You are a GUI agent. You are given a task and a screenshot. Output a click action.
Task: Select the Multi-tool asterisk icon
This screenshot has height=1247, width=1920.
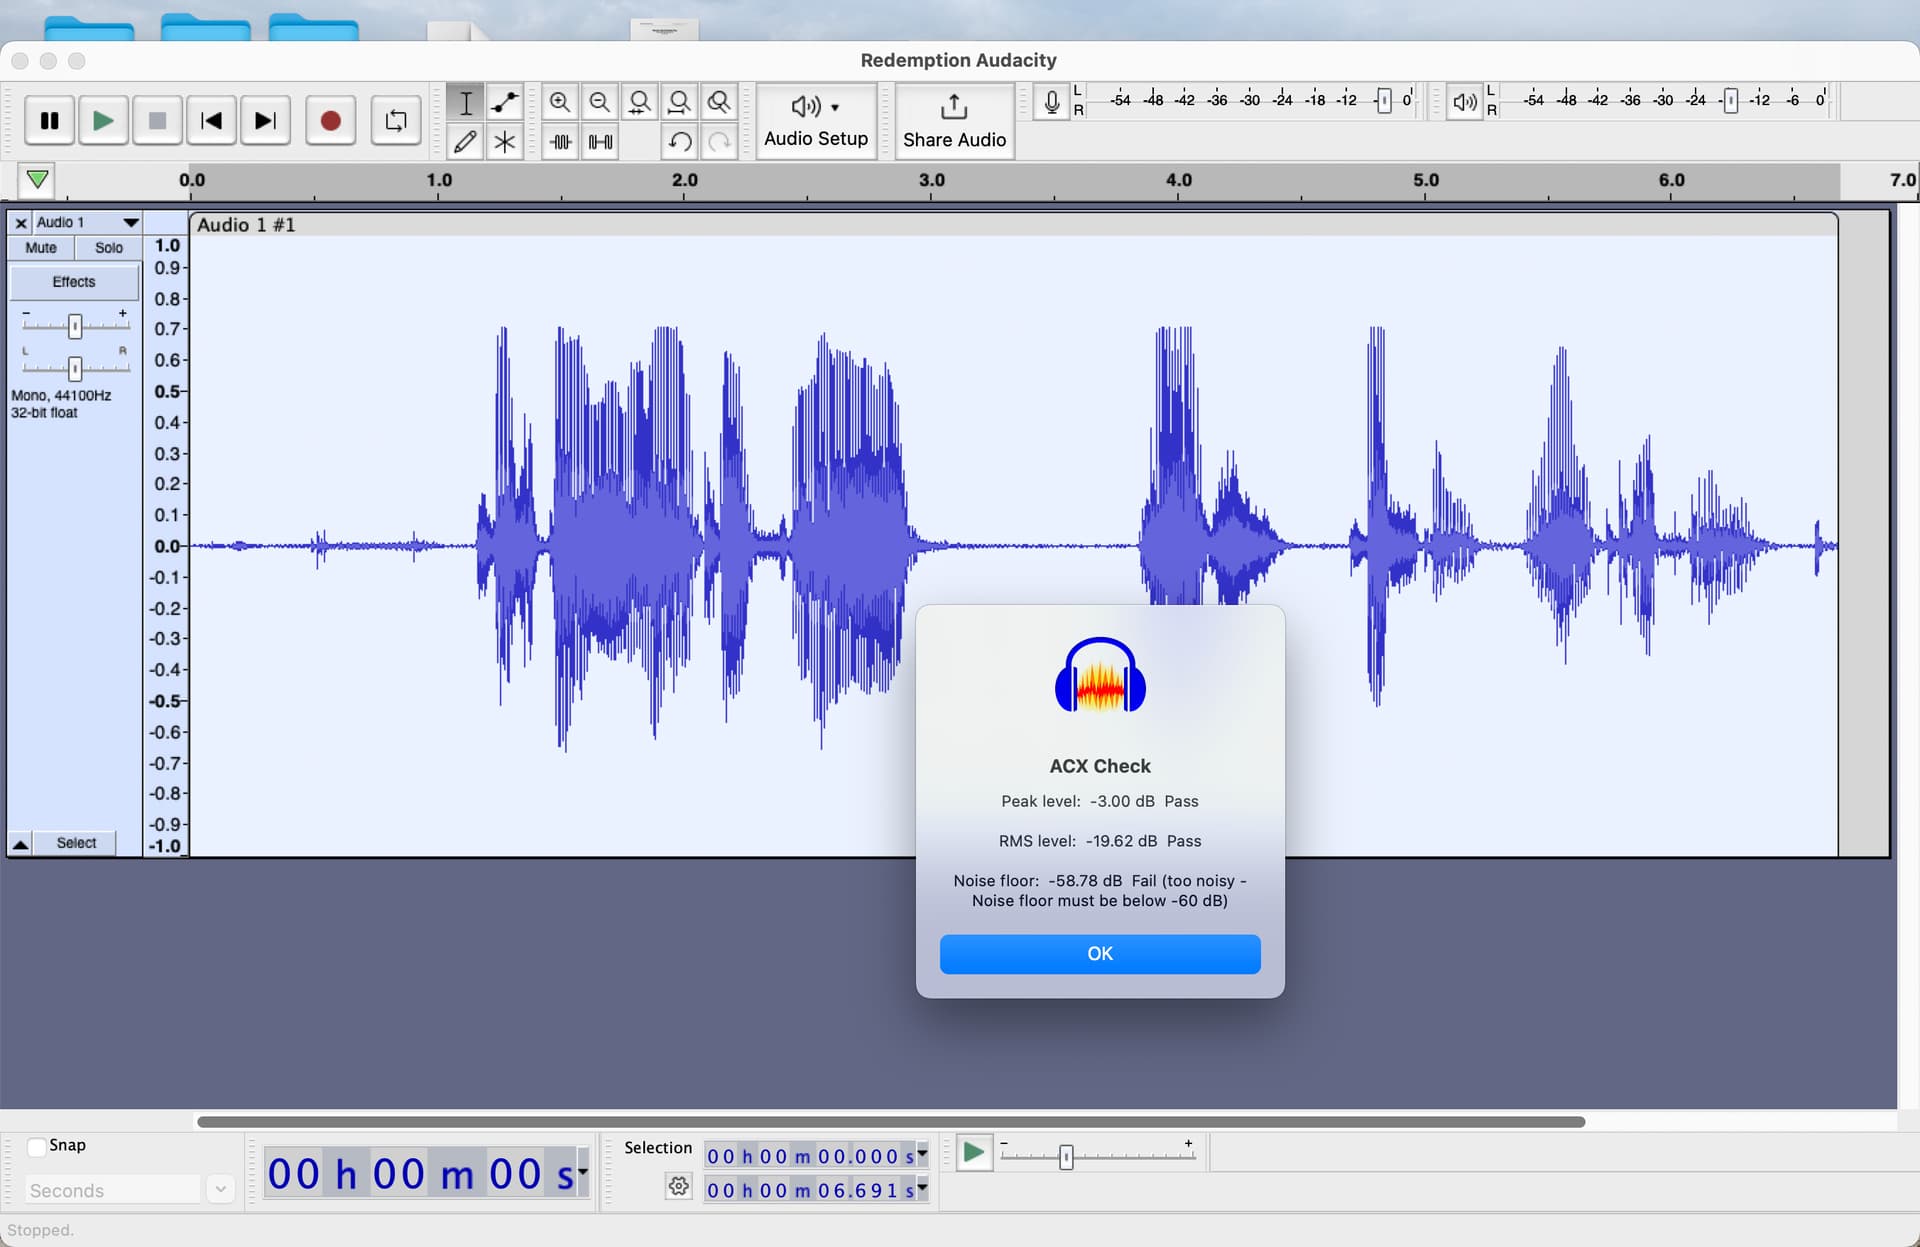click(505, 142)
